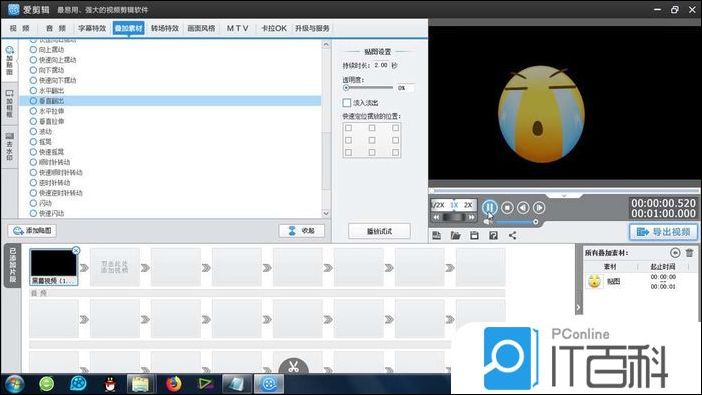
Task: Set playback speed to 2X
Action: [468, 205]
